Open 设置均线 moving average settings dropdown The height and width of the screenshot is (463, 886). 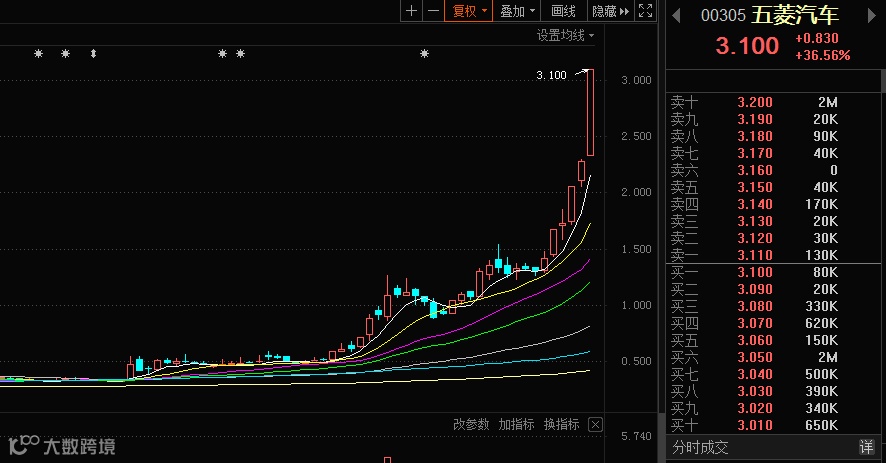tap(565, 36)
